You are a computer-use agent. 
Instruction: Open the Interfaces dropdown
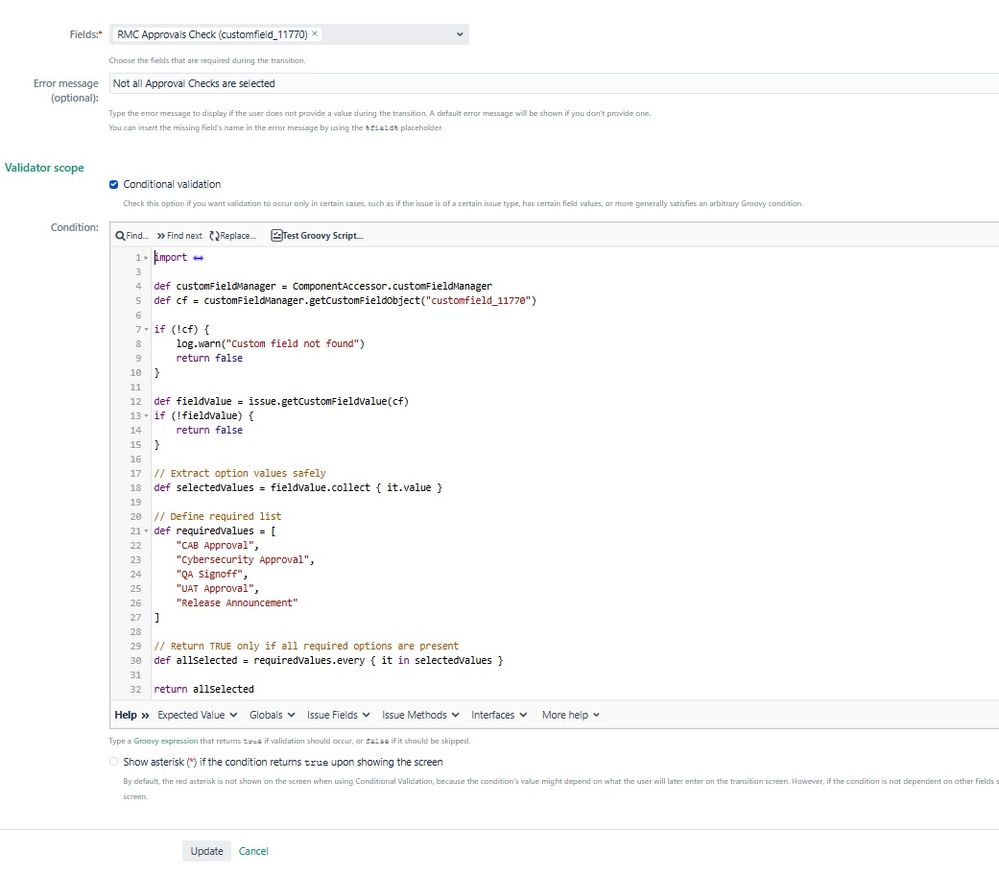pos(498,714)
